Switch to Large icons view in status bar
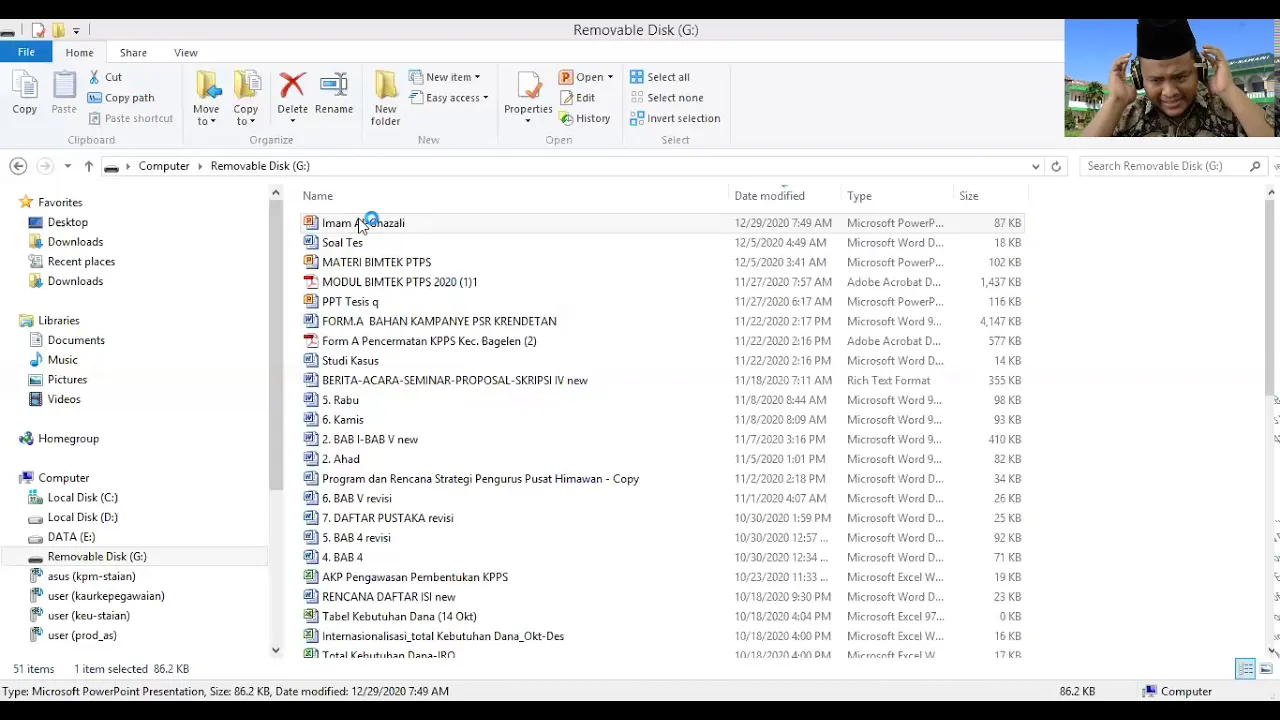The width and height of the screenshot is (1280, 720). click(1266, 669)
